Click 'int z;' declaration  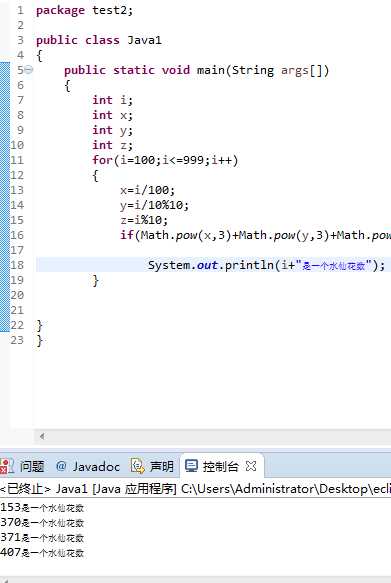pos(113,145)
